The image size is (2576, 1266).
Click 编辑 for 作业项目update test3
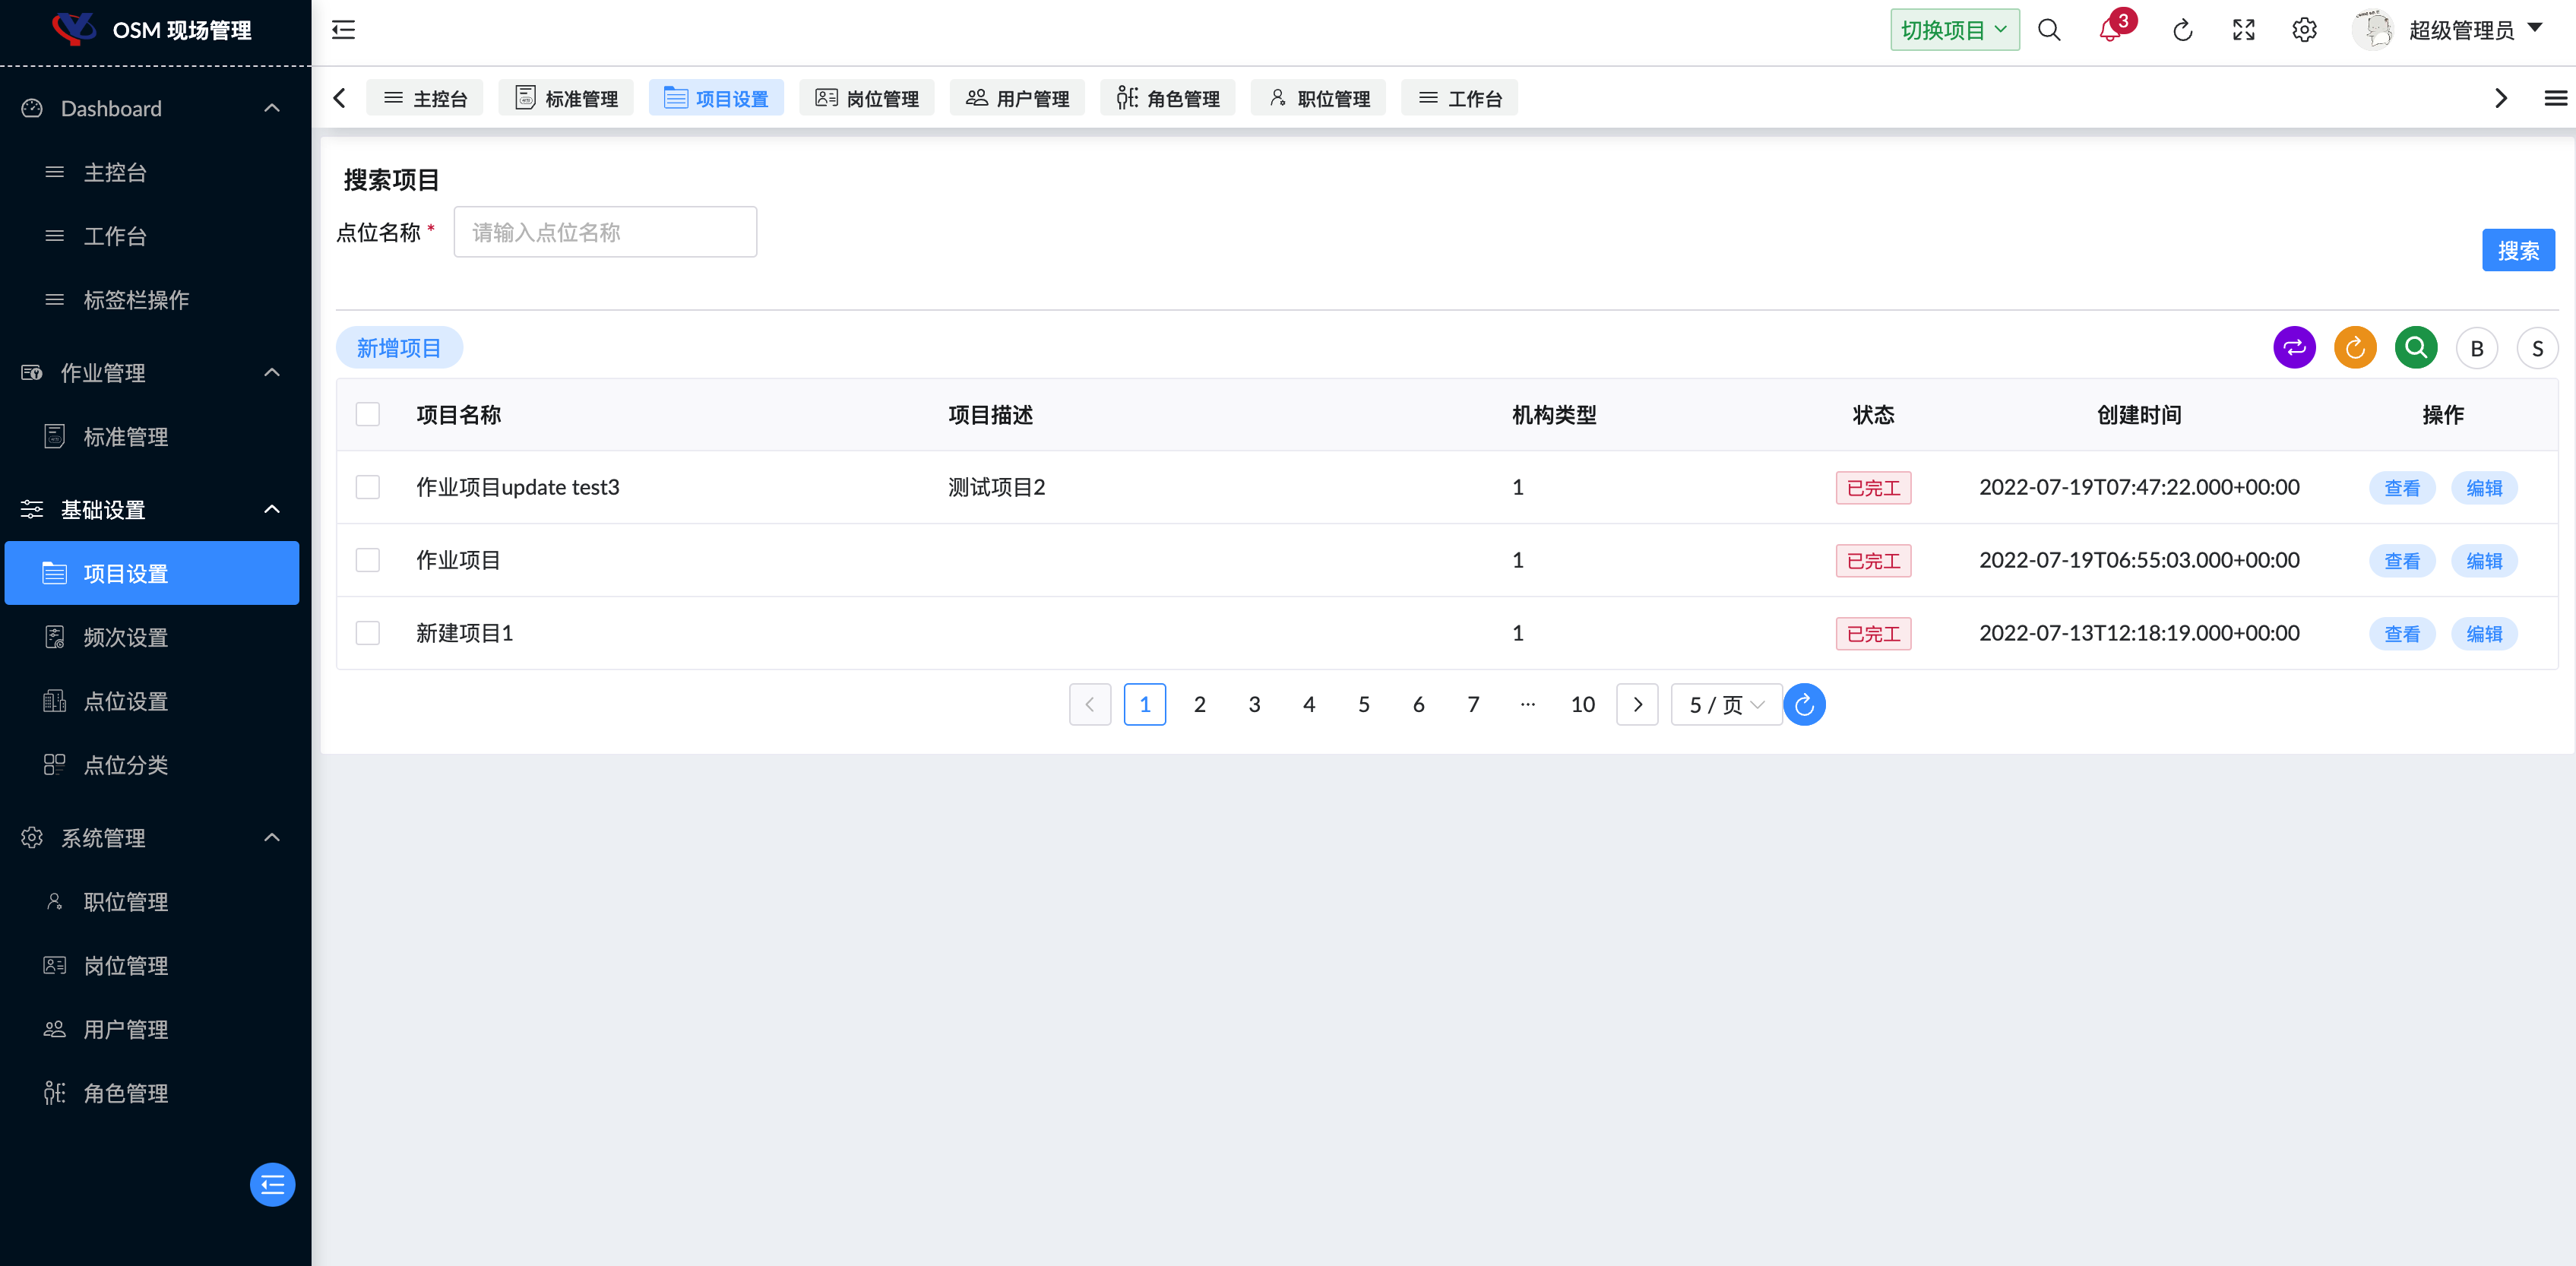pyautogui.click(x=2484, y=488)
